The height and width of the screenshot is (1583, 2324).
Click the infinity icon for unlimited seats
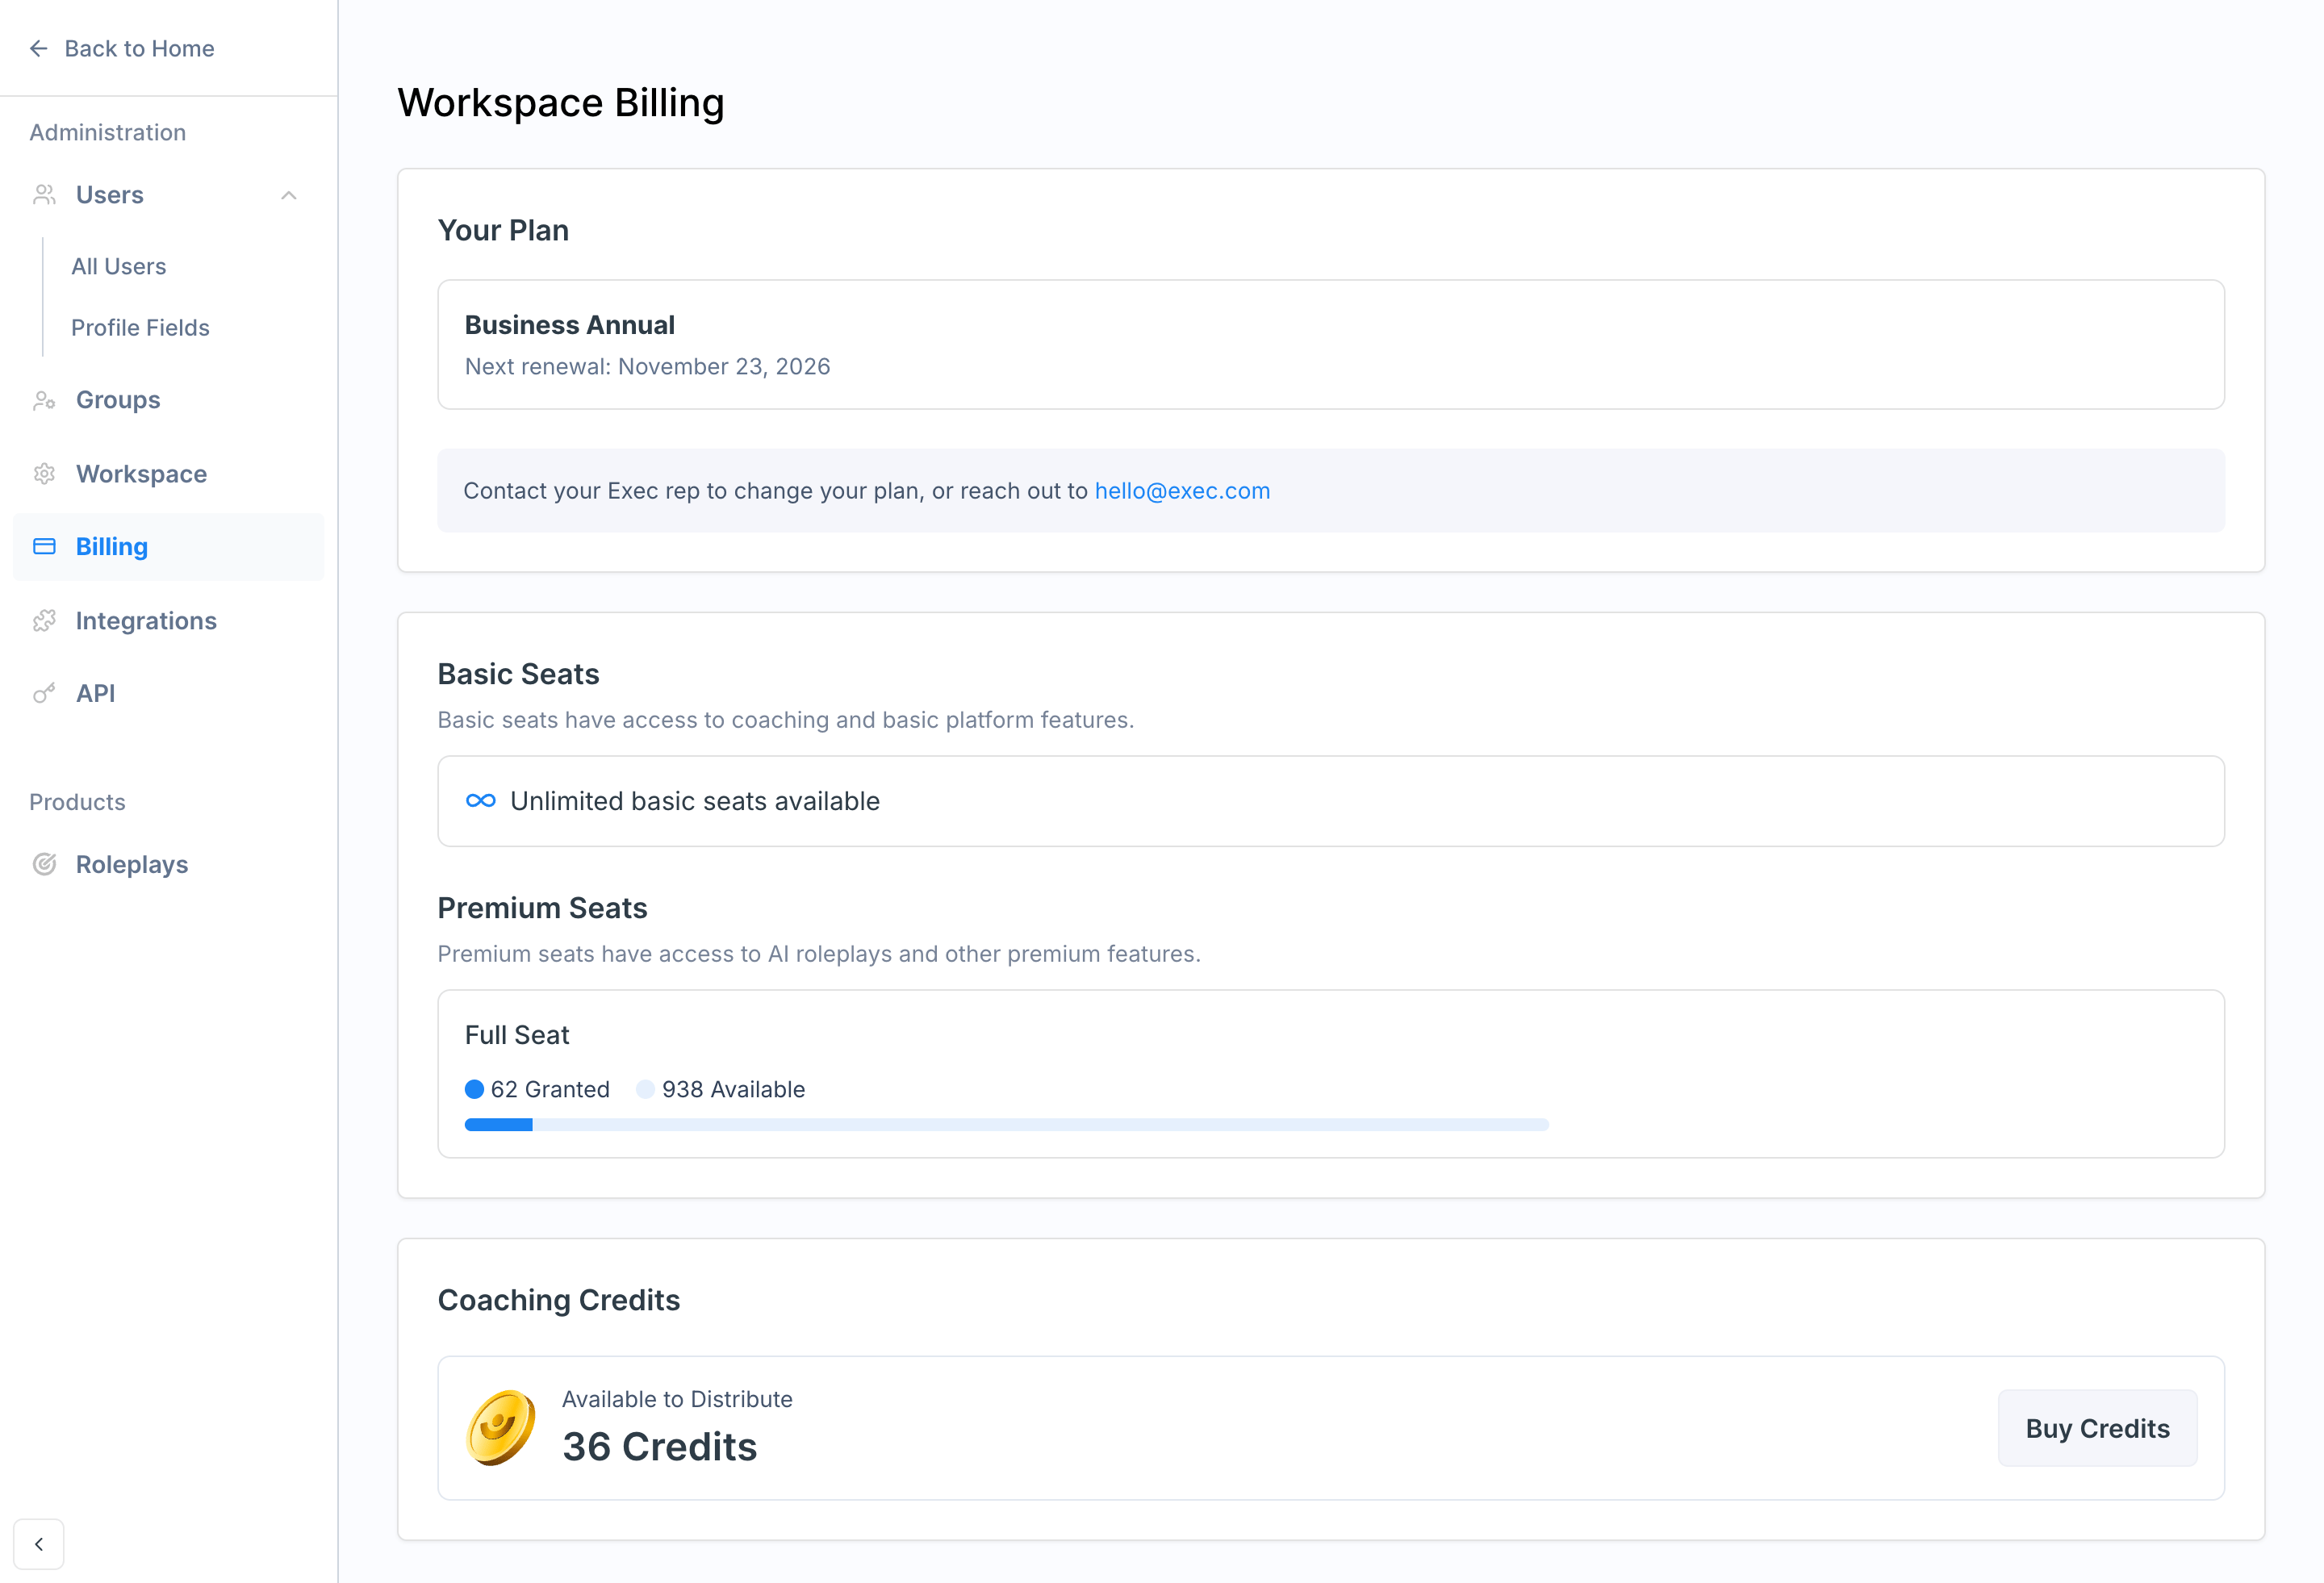[481, 801]
